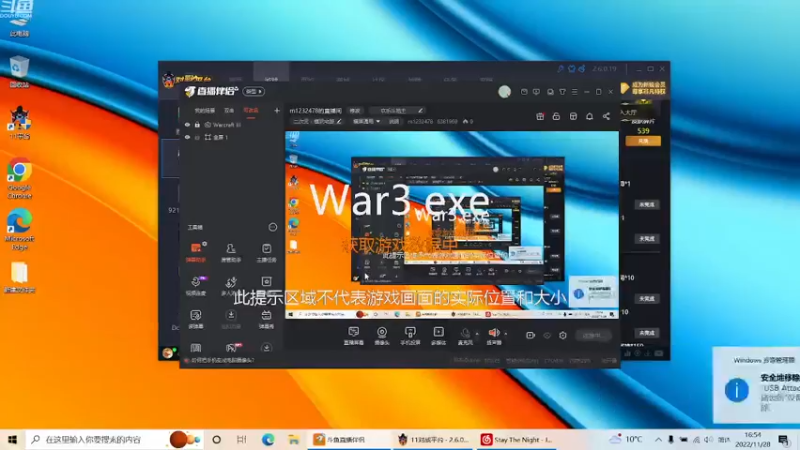The image size is (800, 450).
Task: Toggle the lock on Warcraft III source
Action: pos(197,124)
